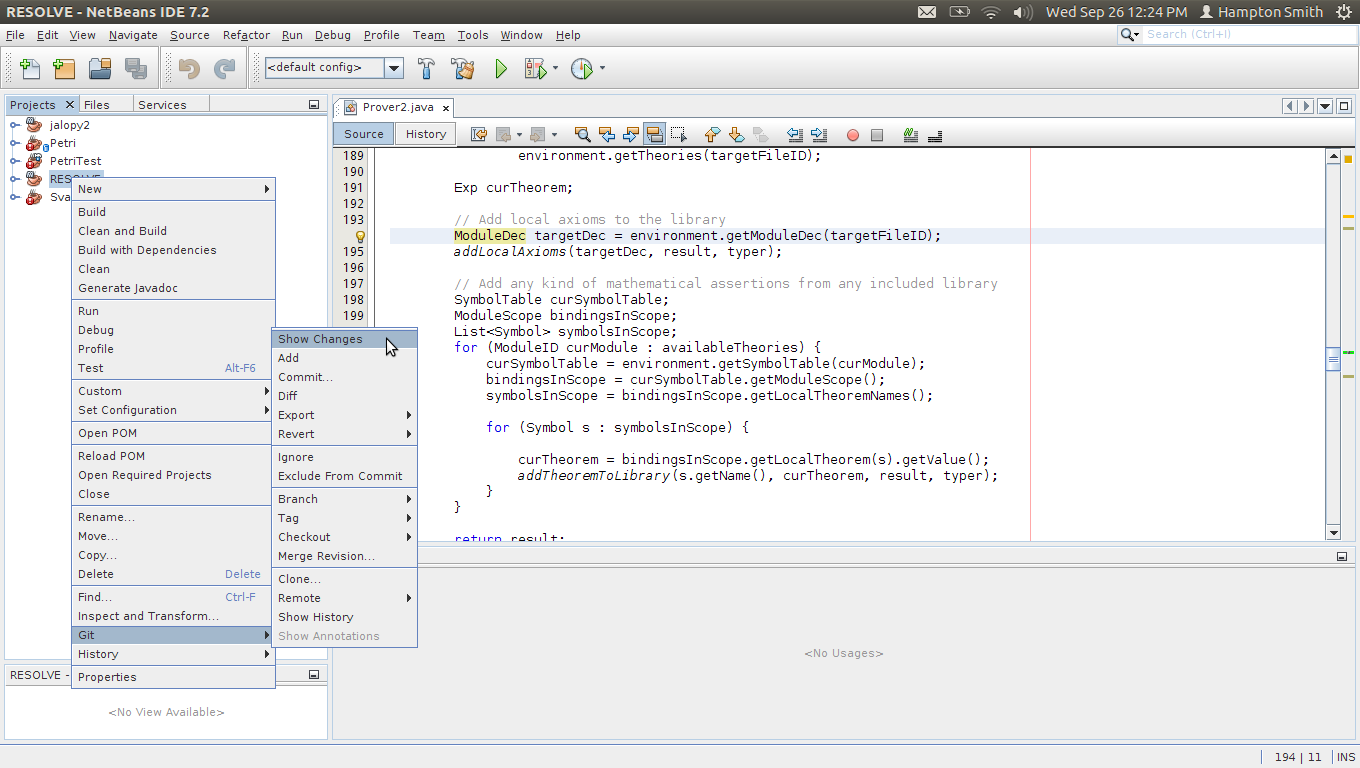Image resolution: width=1360 pixels, height=768 pixels.
Task: Choose Commit... from Git submenu
Action: (x=344, y=377)
